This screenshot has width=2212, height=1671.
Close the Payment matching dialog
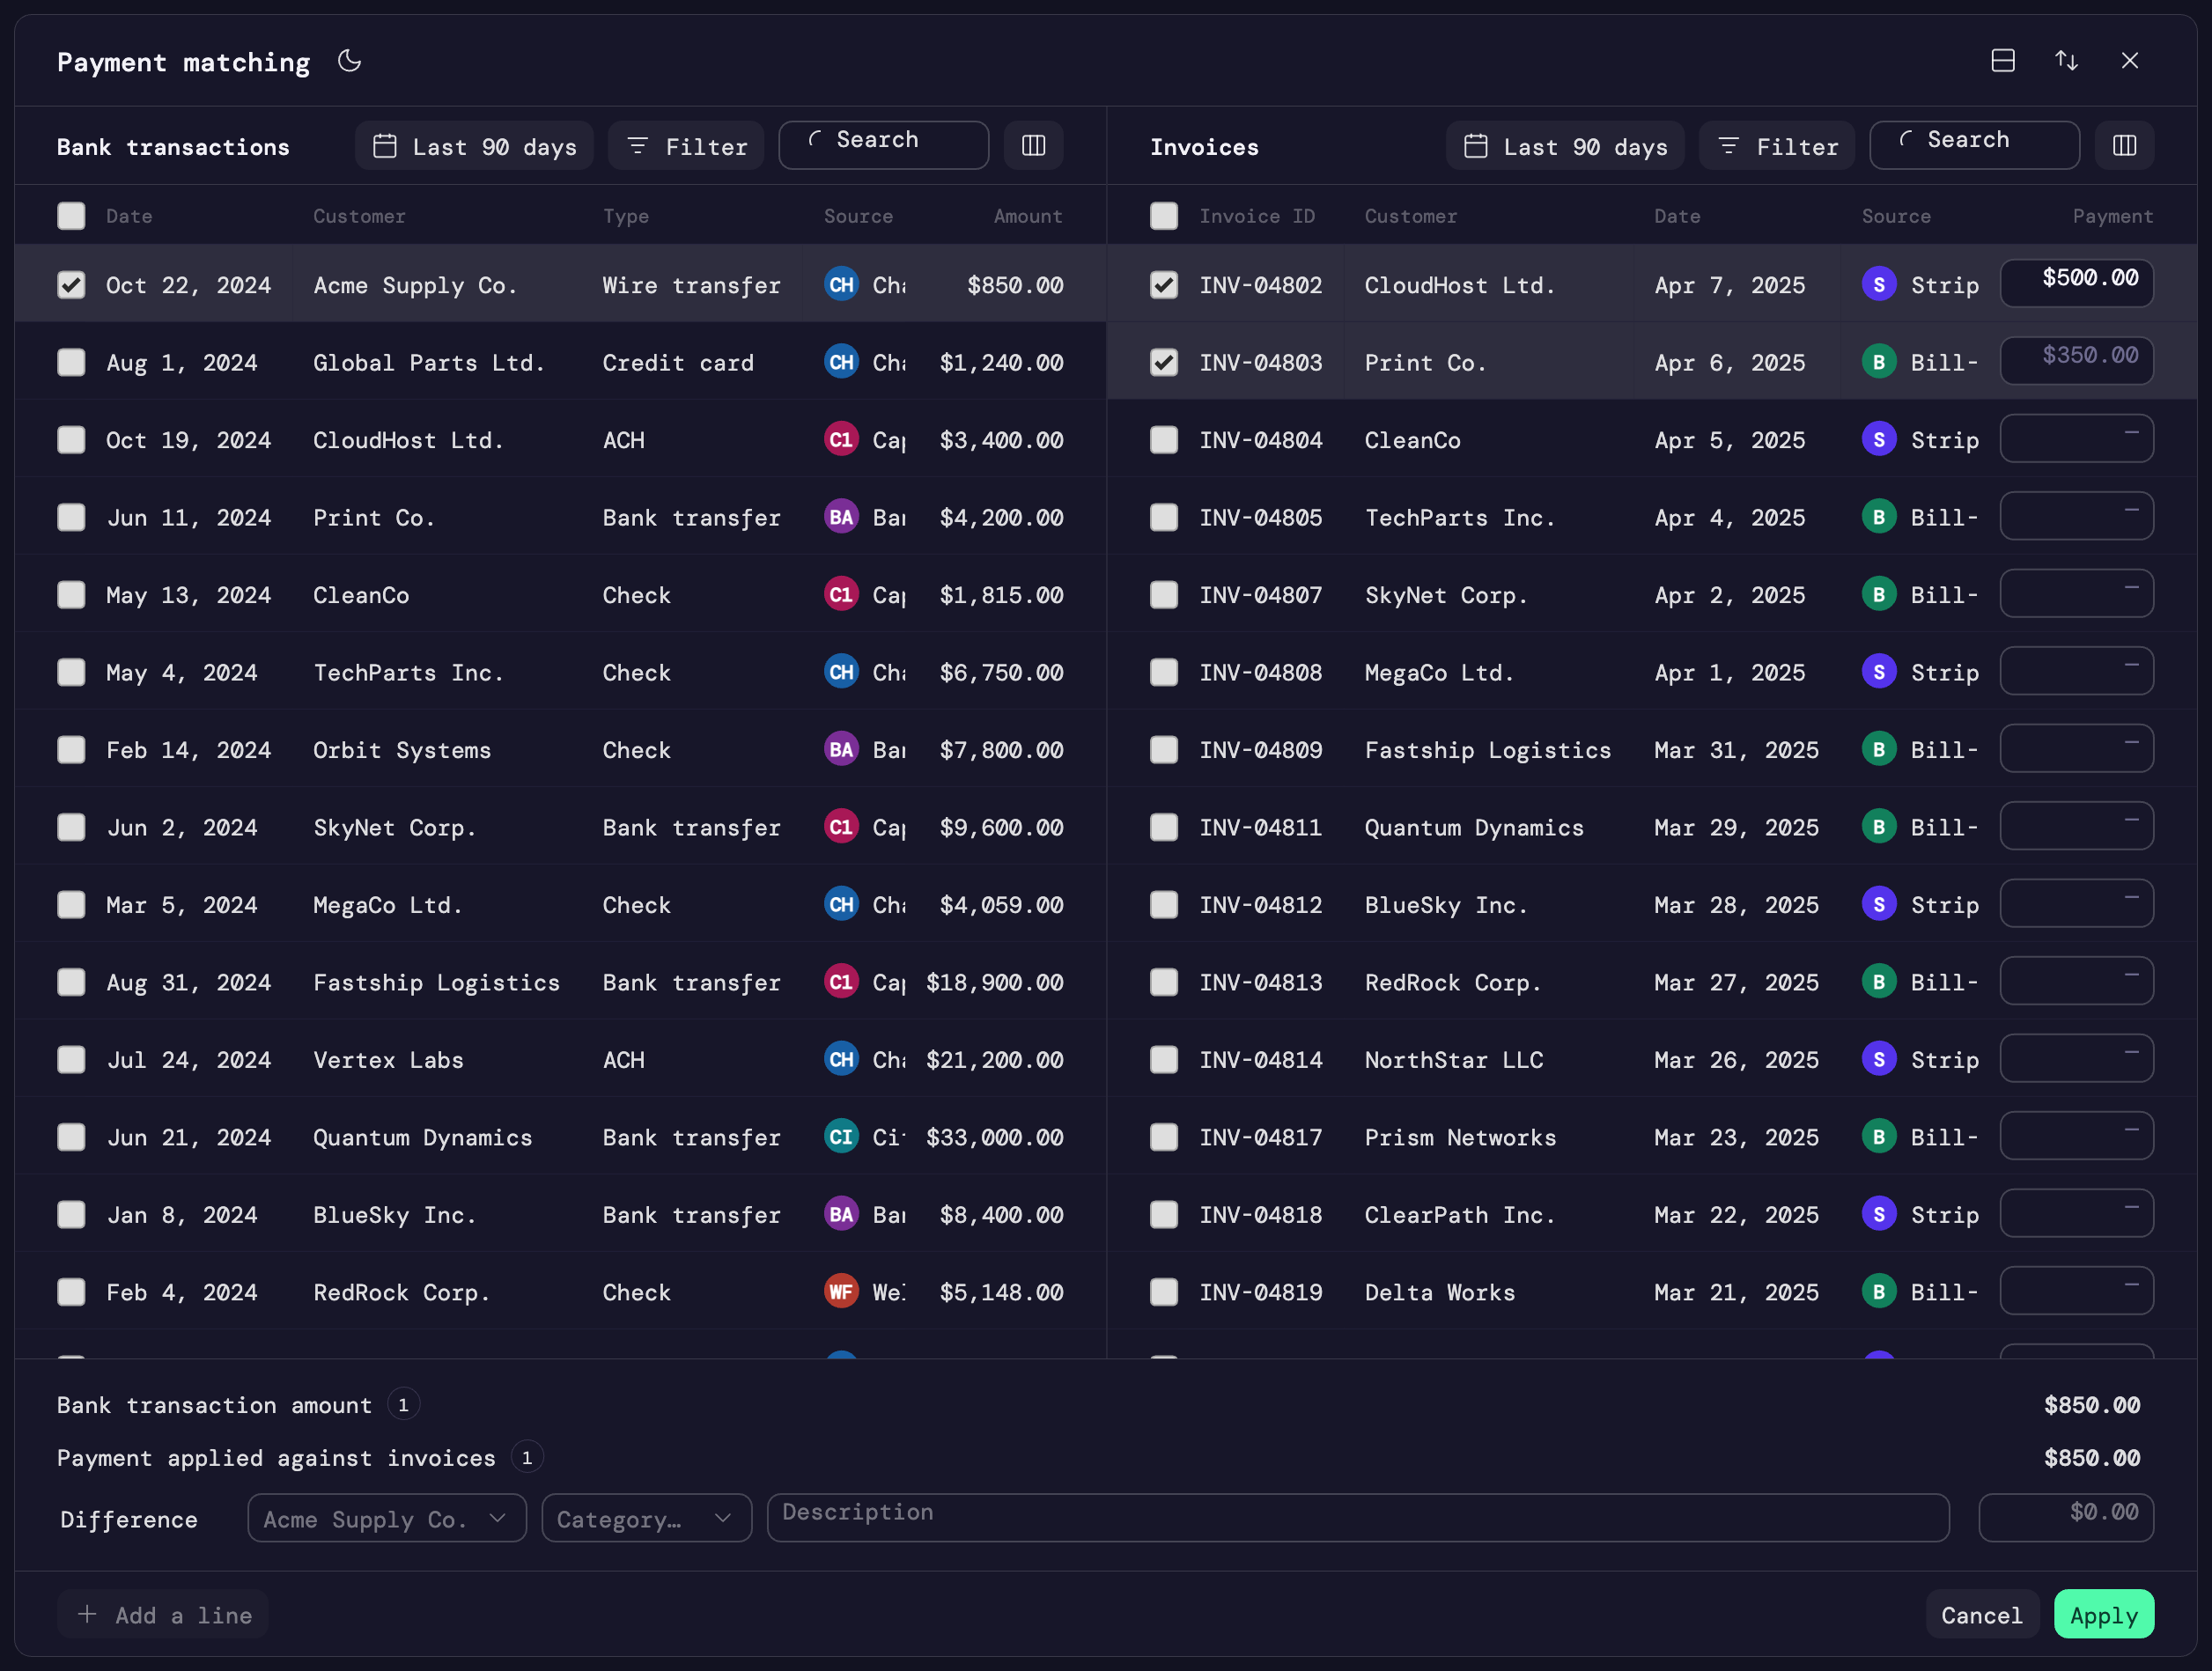pyautogui.click(x=2130, y=61)
